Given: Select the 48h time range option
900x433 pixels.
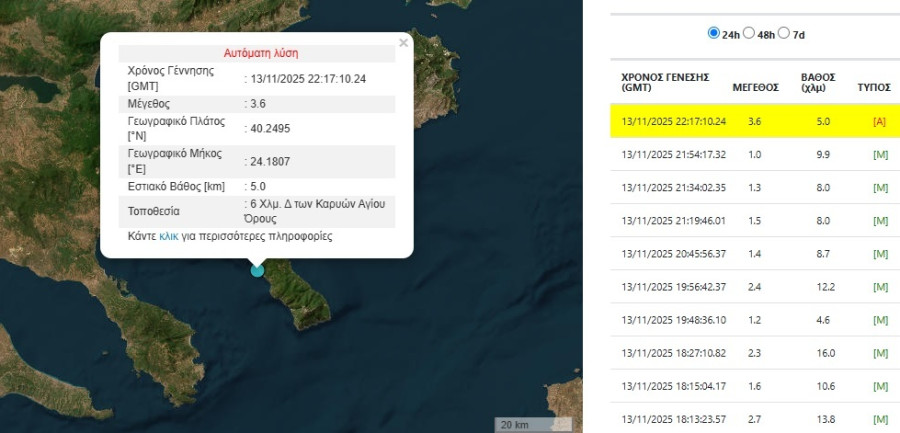Looking at the screenshot, I should point(749,33).
